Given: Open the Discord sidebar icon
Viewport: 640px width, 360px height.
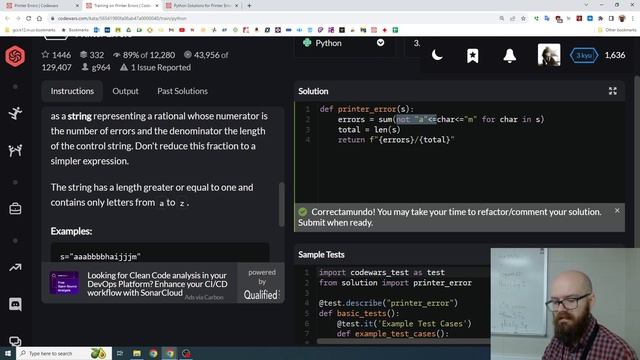Looking at the screenshot, I should coord(15,304).
